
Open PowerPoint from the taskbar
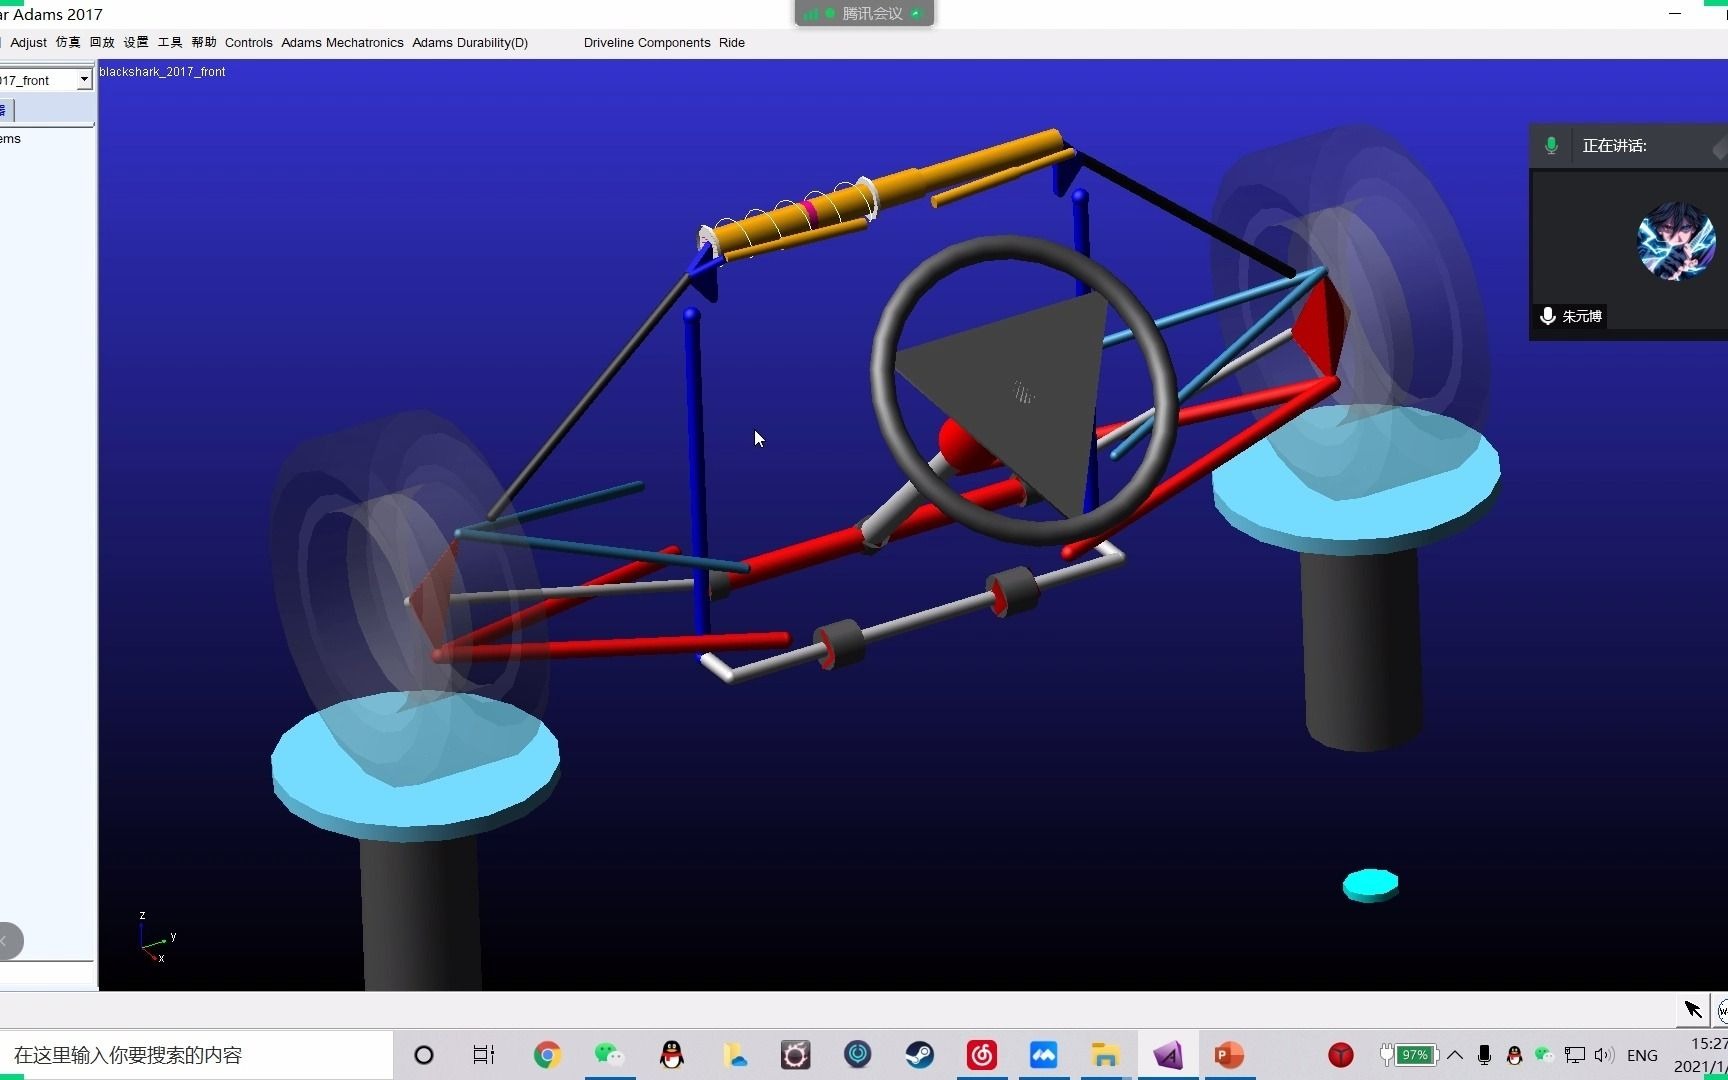tap(1229, 1055)
